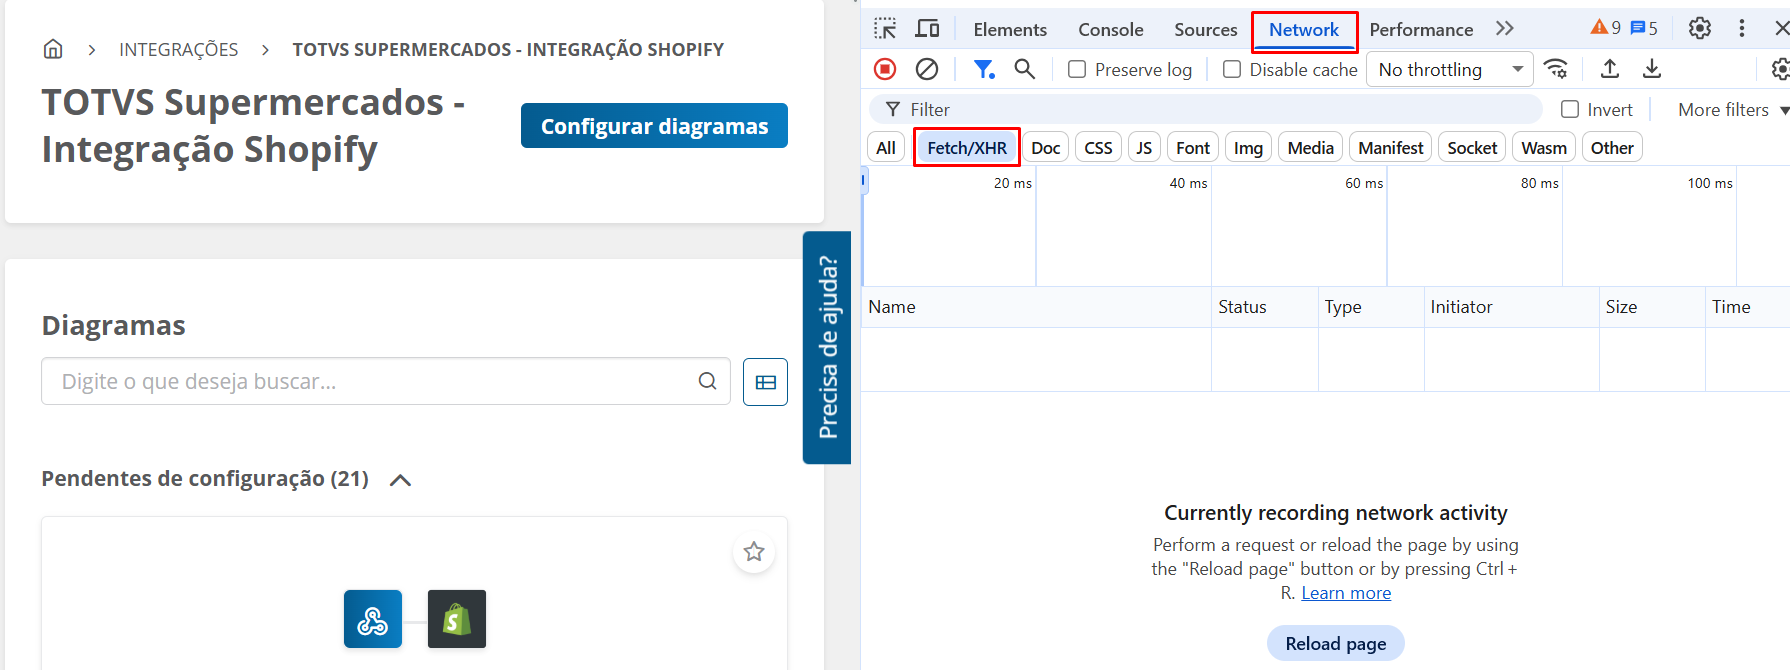Image resolution: width=1790 pixels, height=670 pixels.
Task: Sort requests by Name column
Action: [1036, 307]
